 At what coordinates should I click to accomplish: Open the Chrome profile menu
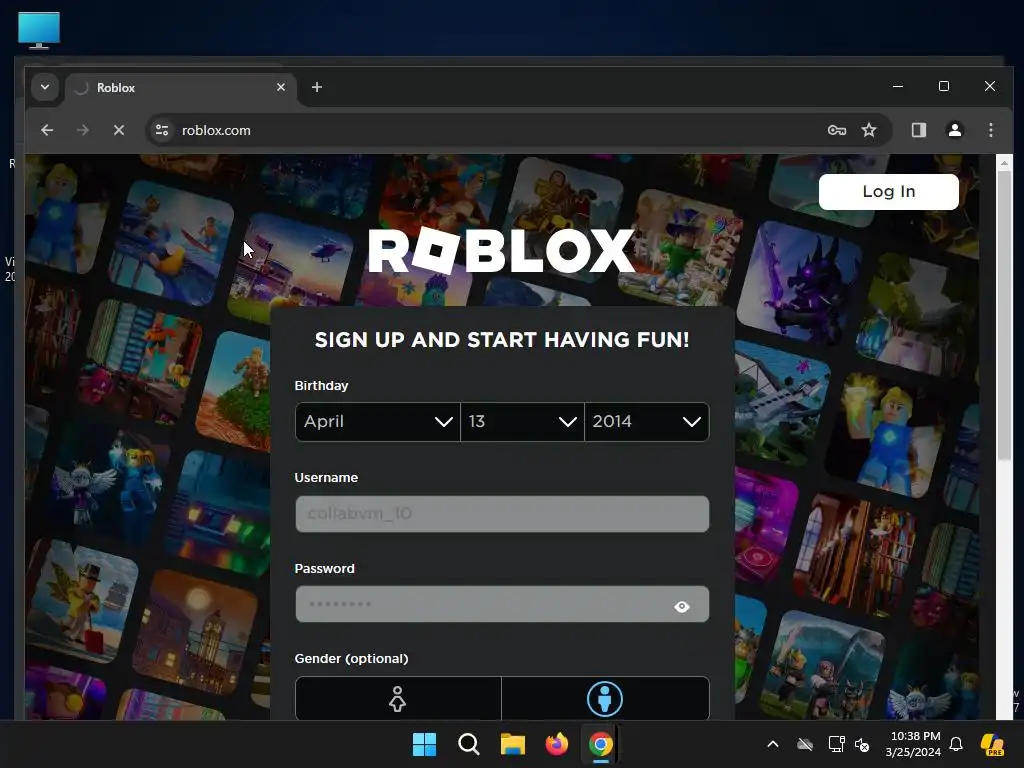click(x=955, y=130)
